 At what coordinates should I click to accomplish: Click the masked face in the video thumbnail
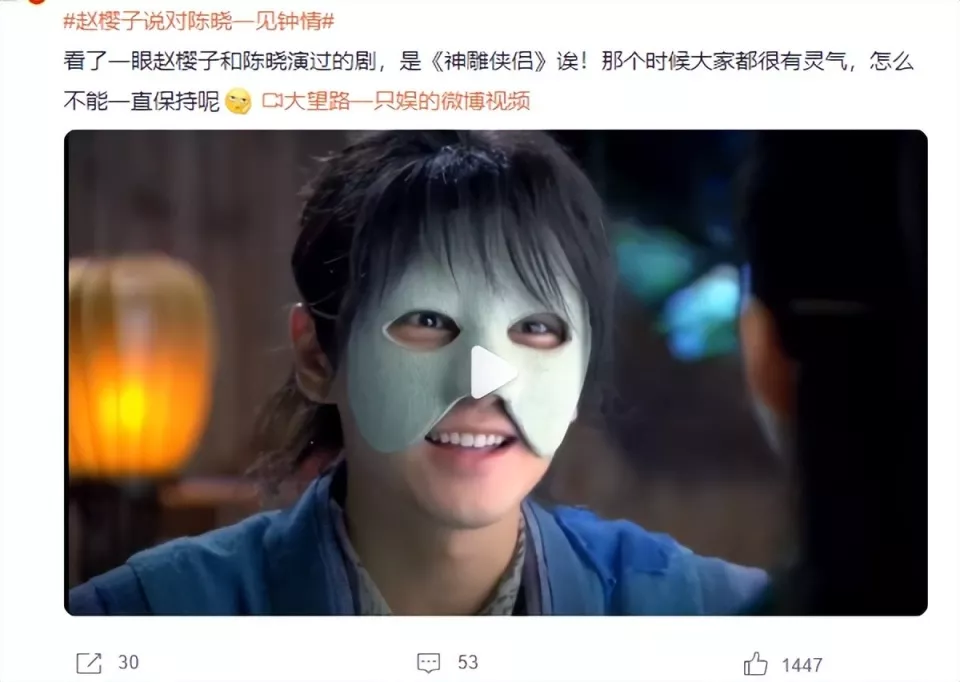point(468,367)
